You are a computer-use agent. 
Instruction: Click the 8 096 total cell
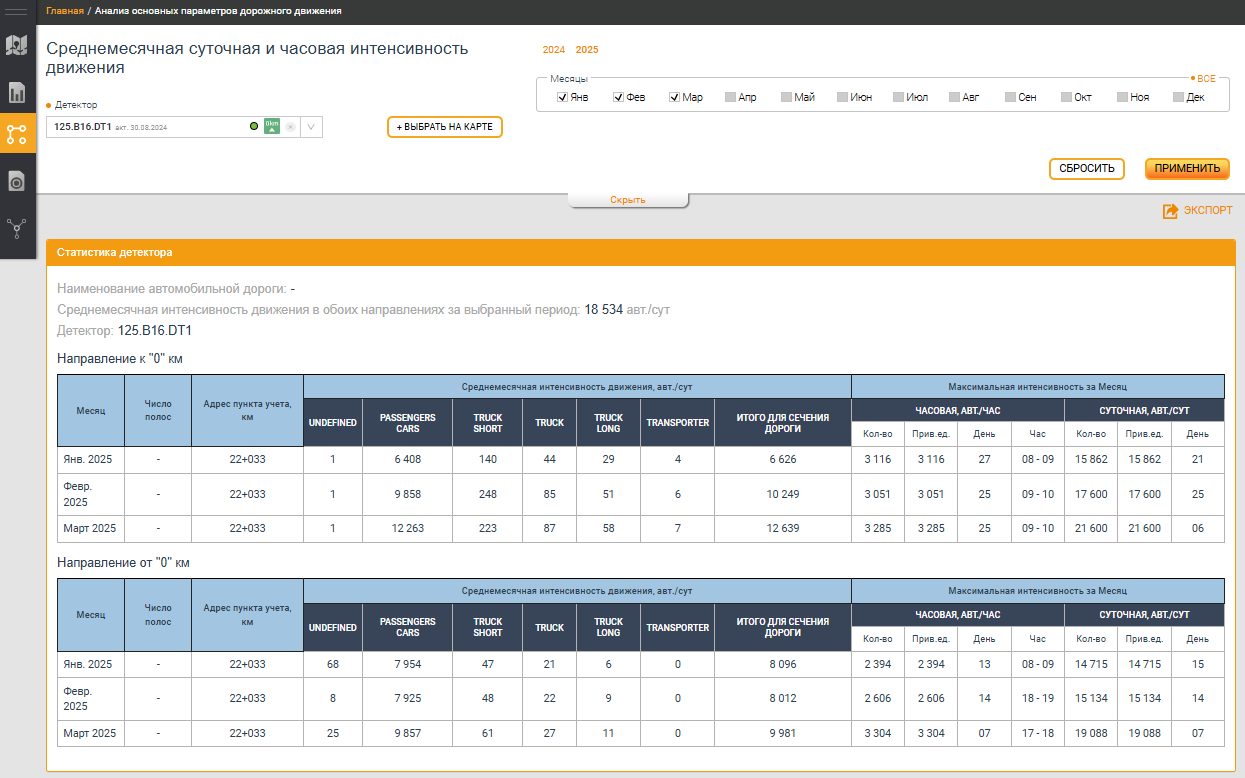click(x=782, y=664)
